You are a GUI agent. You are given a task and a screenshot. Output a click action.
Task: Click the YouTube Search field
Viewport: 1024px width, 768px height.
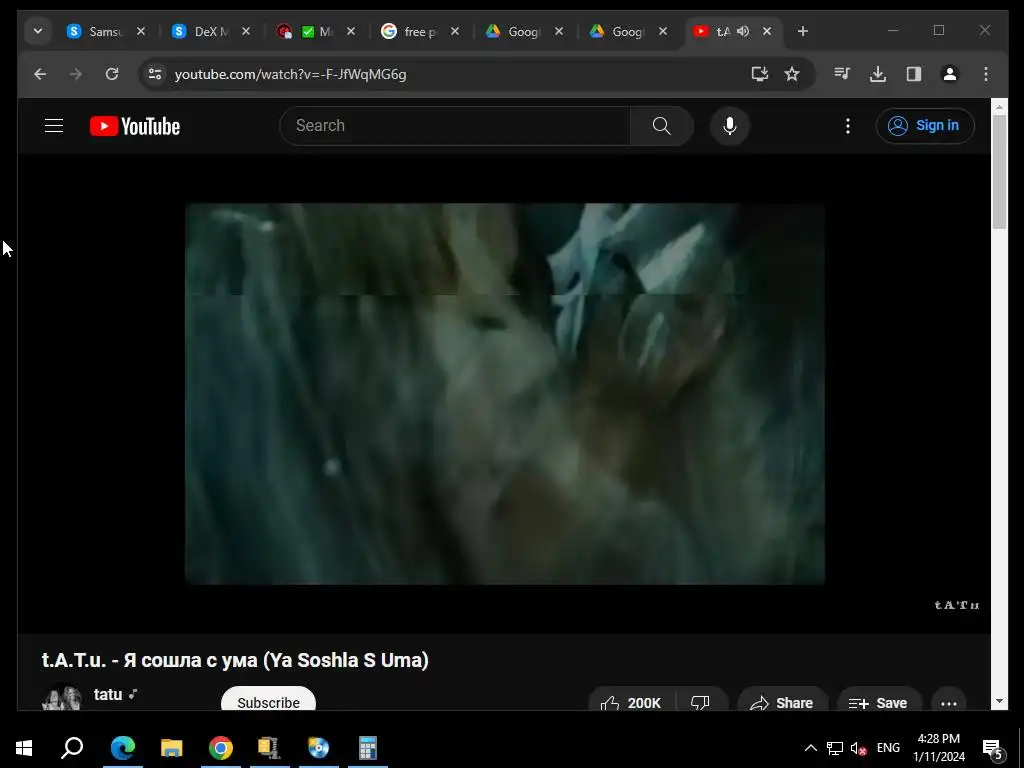(x=455, y=125)
